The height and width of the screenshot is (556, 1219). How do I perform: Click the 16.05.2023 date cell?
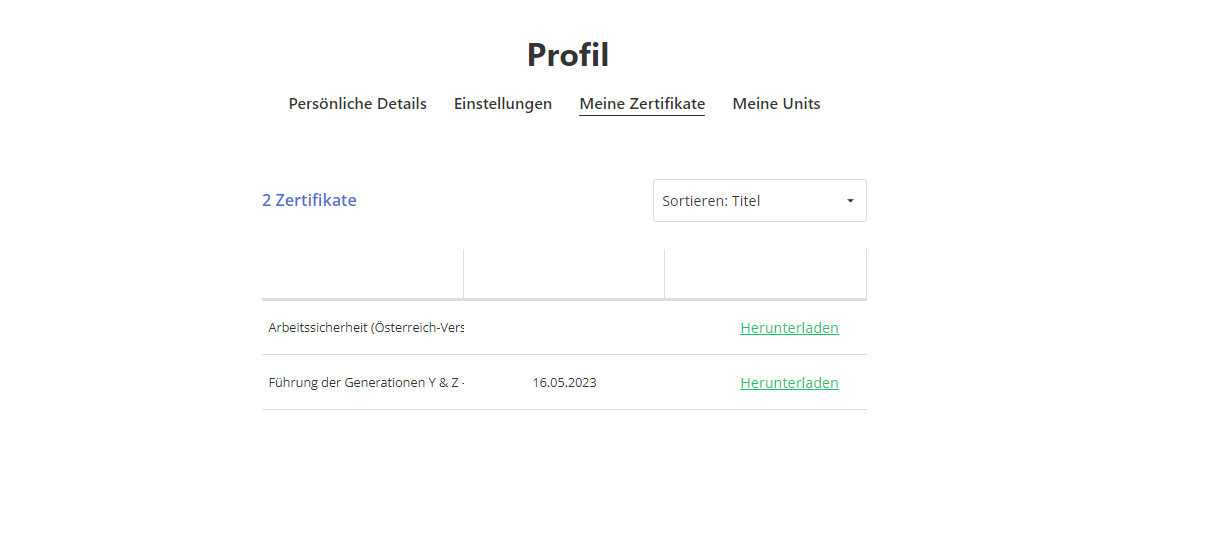point(564,383)
